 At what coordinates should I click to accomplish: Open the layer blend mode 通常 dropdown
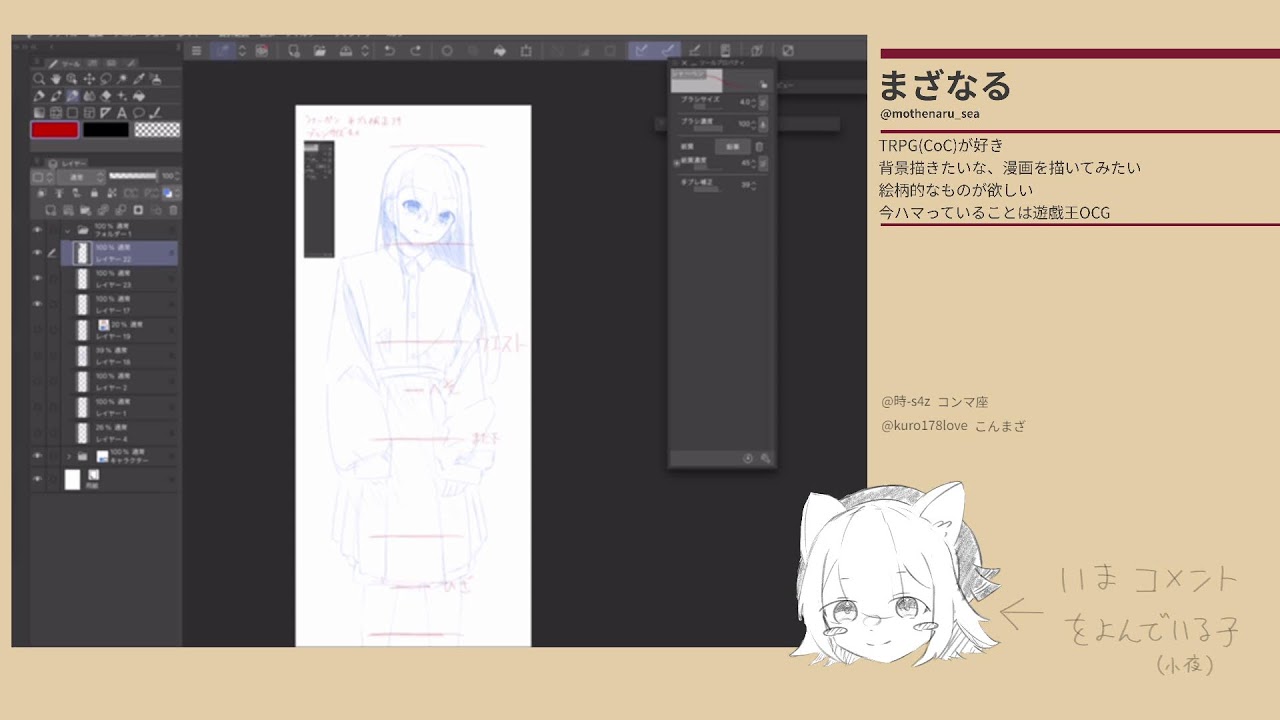81,178
